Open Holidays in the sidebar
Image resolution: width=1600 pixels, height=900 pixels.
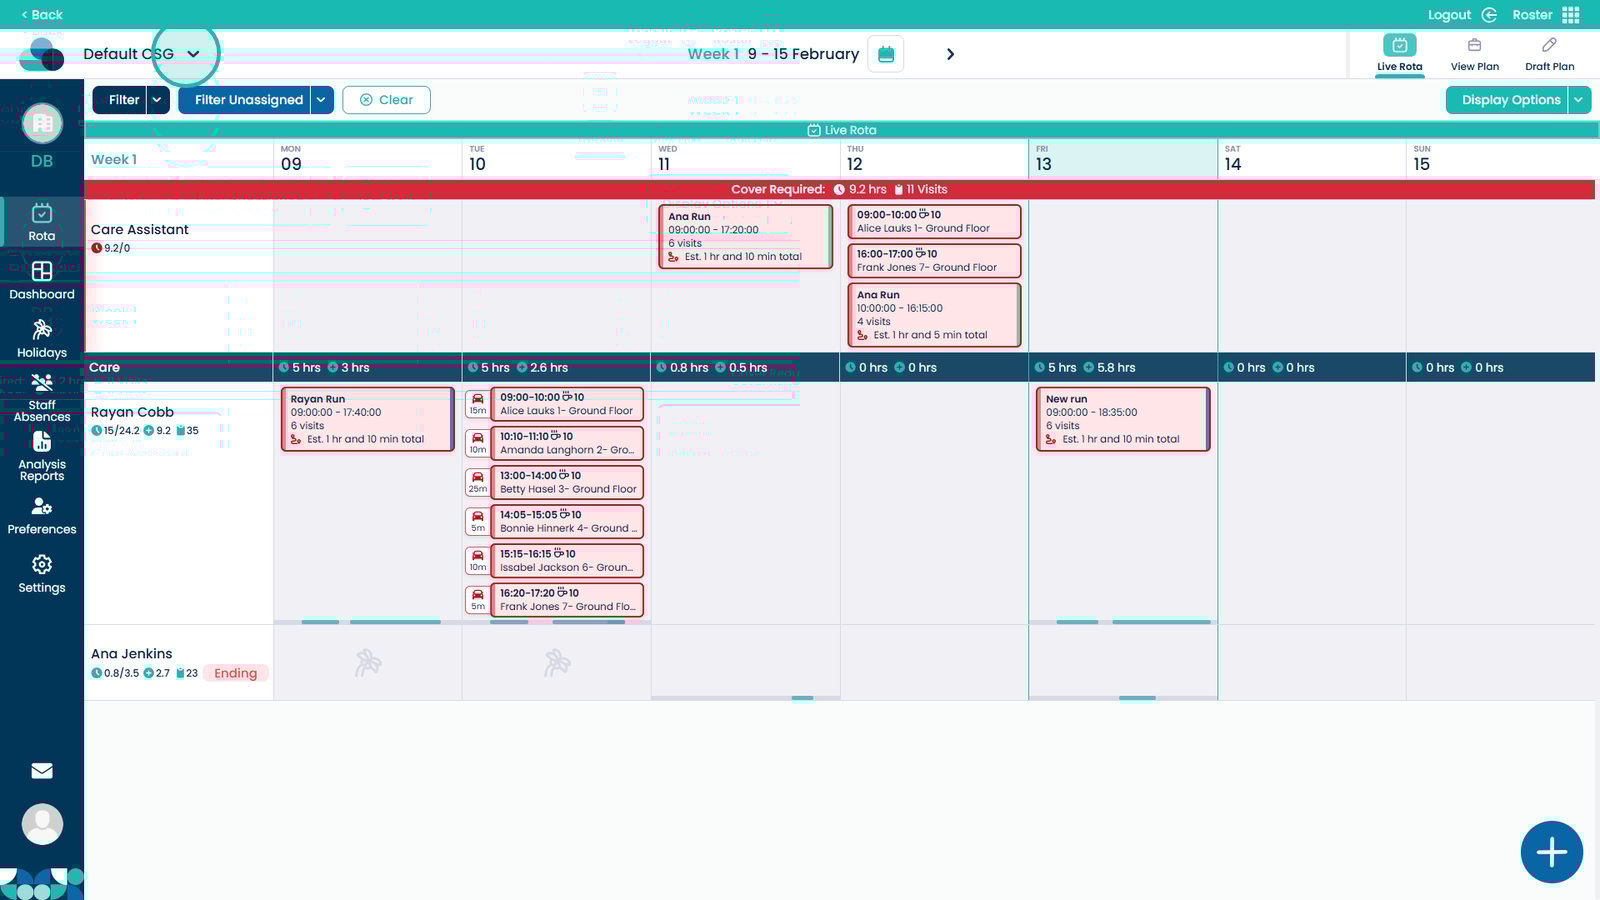tap(42, 339)
